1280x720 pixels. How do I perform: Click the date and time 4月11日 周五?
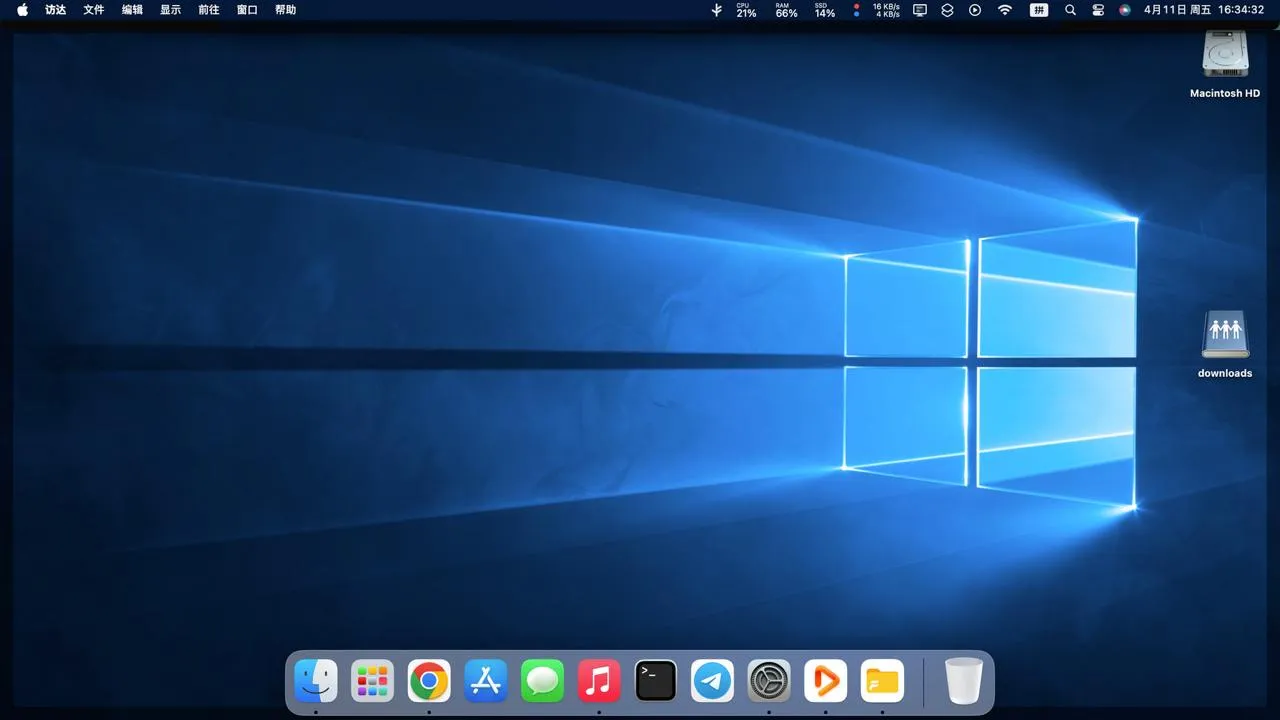[1177, 10]
